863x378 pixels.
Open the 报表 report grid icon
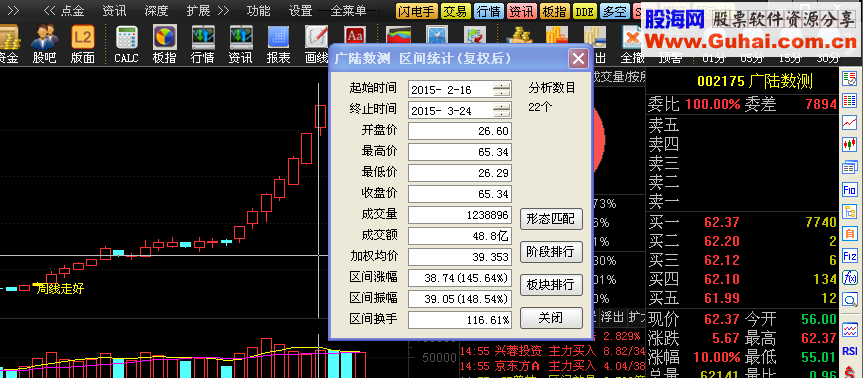click(278, 44)
